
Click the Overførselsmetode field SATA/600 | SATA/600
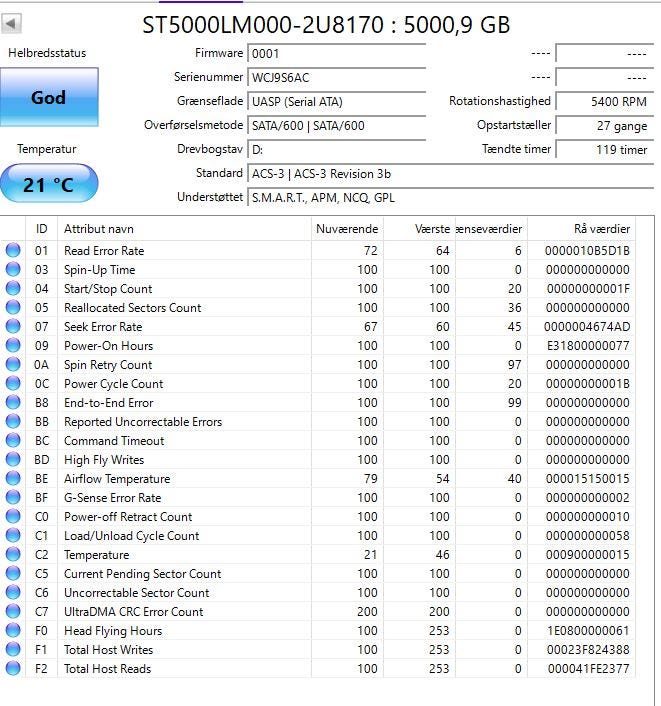tap(336, 126)
